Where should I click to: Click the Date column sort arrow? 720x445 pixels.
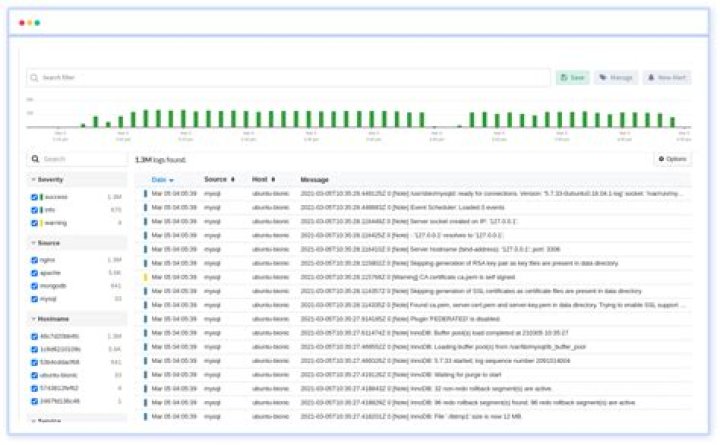tap(171, 180)
